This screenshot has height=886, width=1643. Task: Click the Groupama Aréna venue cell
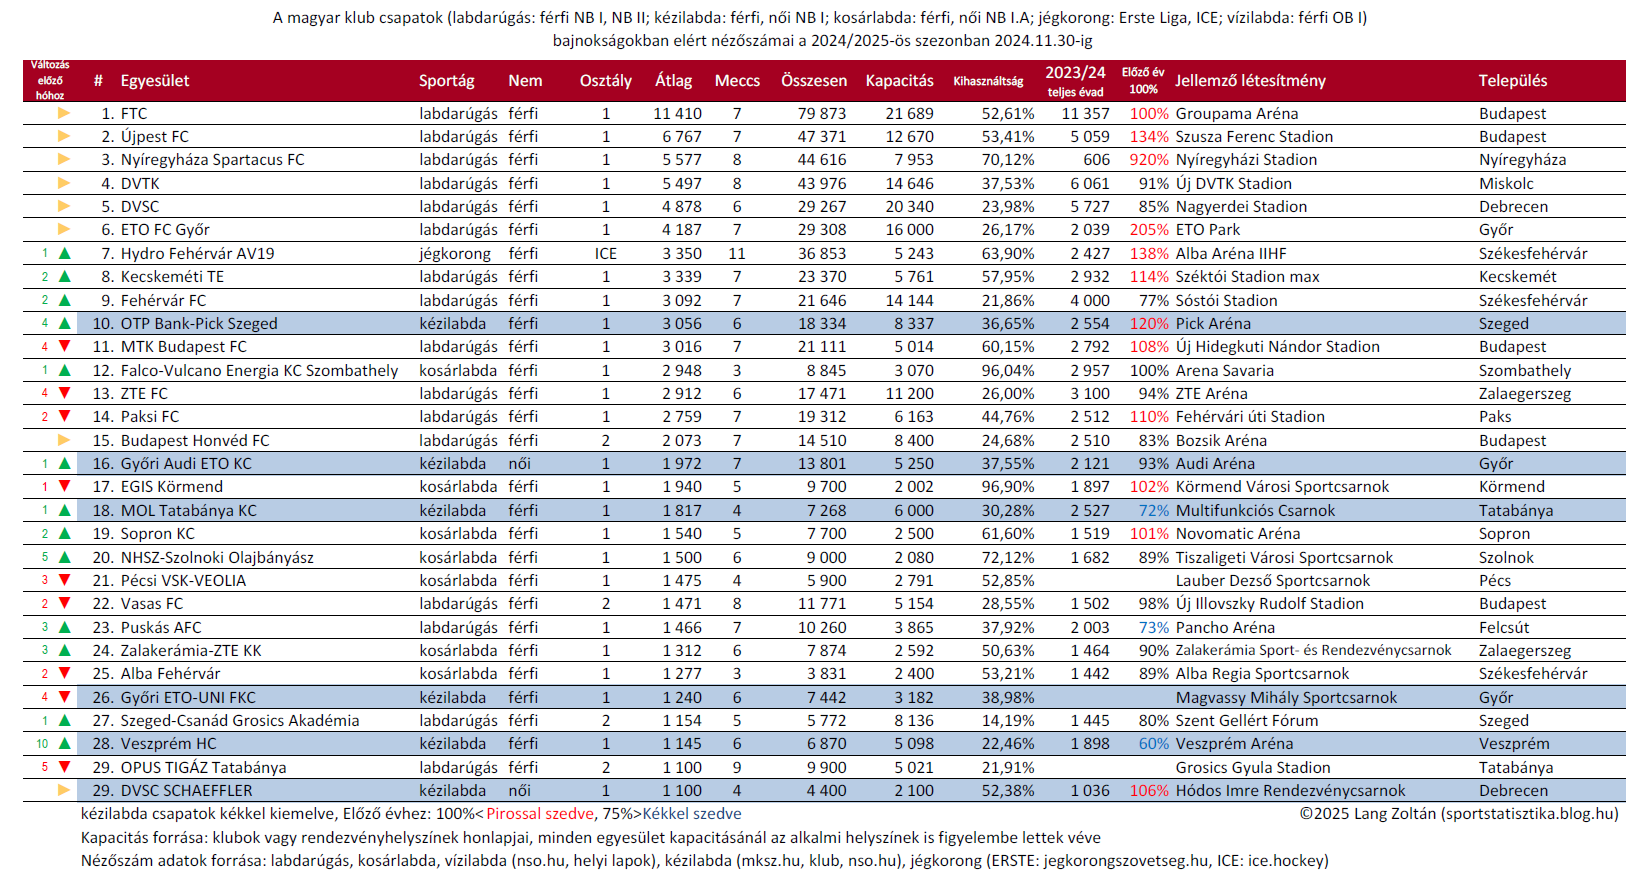point(1237,113)
